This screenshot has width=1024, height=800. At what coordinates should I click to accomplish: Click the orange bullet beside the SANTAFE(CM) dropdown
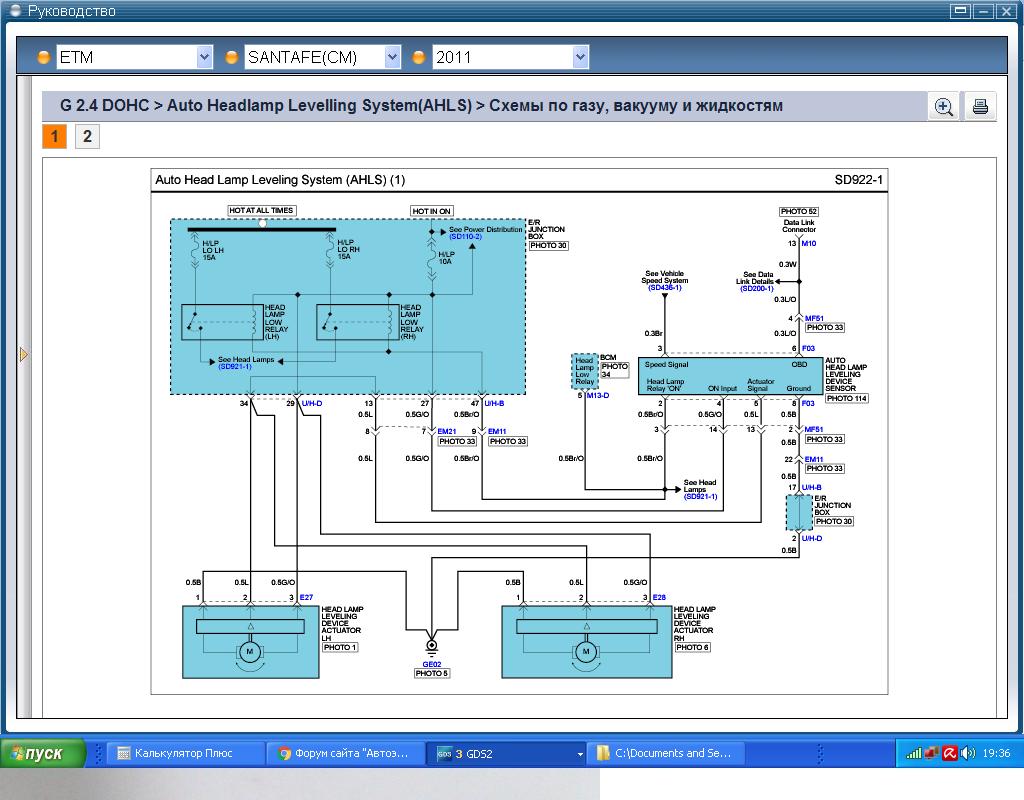[231, 57]
